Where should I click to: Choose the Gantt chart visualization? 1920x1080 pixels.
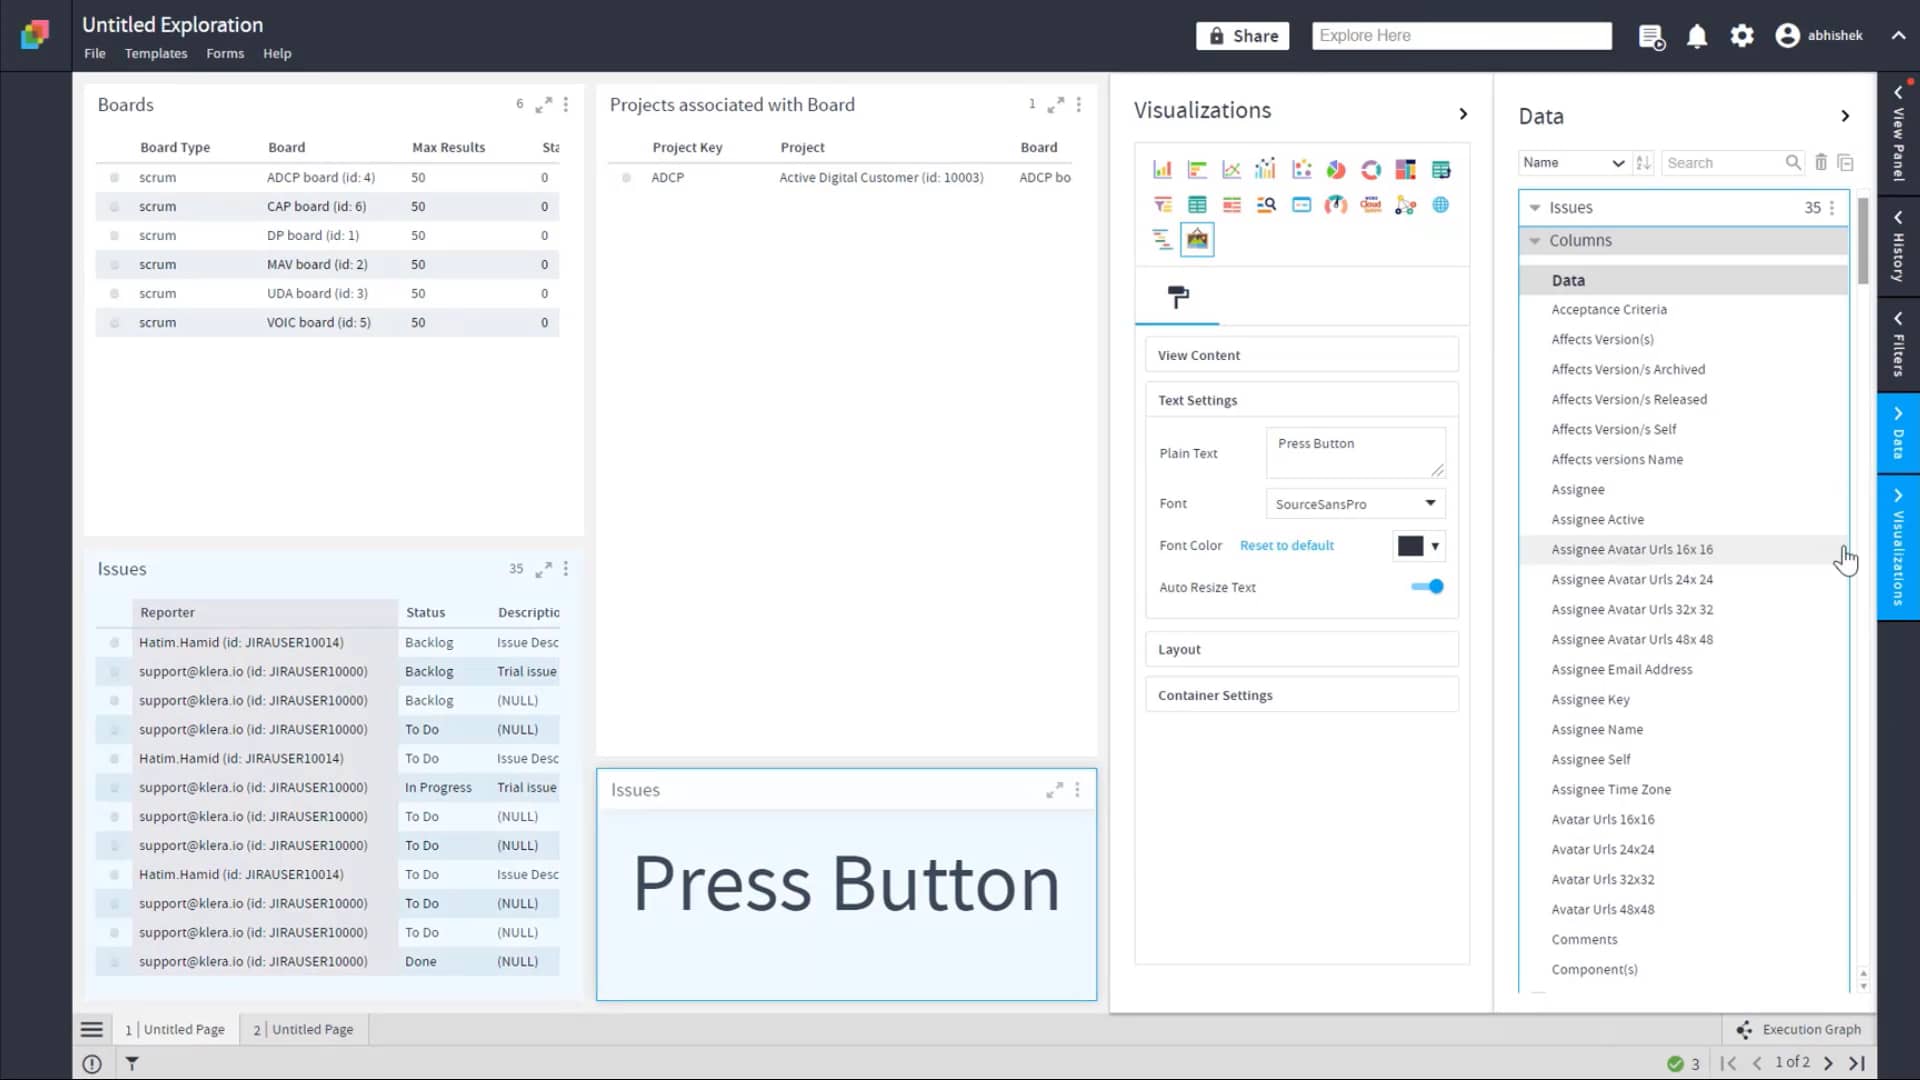[1162, 240]
